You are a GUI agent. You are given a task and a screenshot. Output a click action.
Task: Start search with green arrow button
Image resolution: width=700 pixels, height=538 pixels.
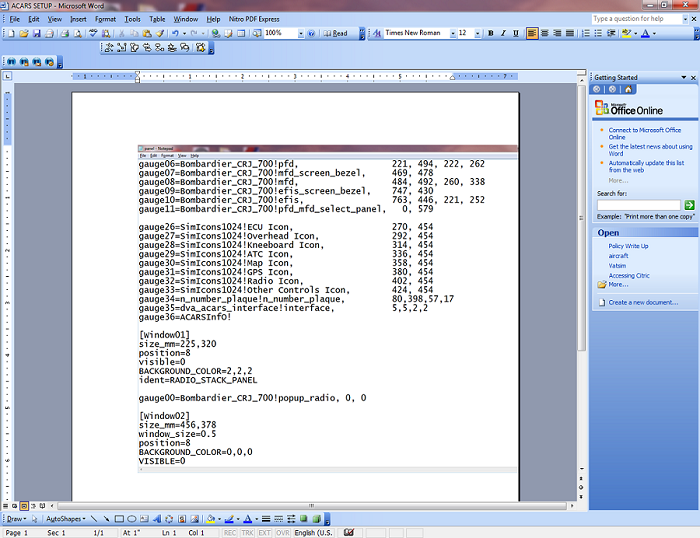(689, 205)
